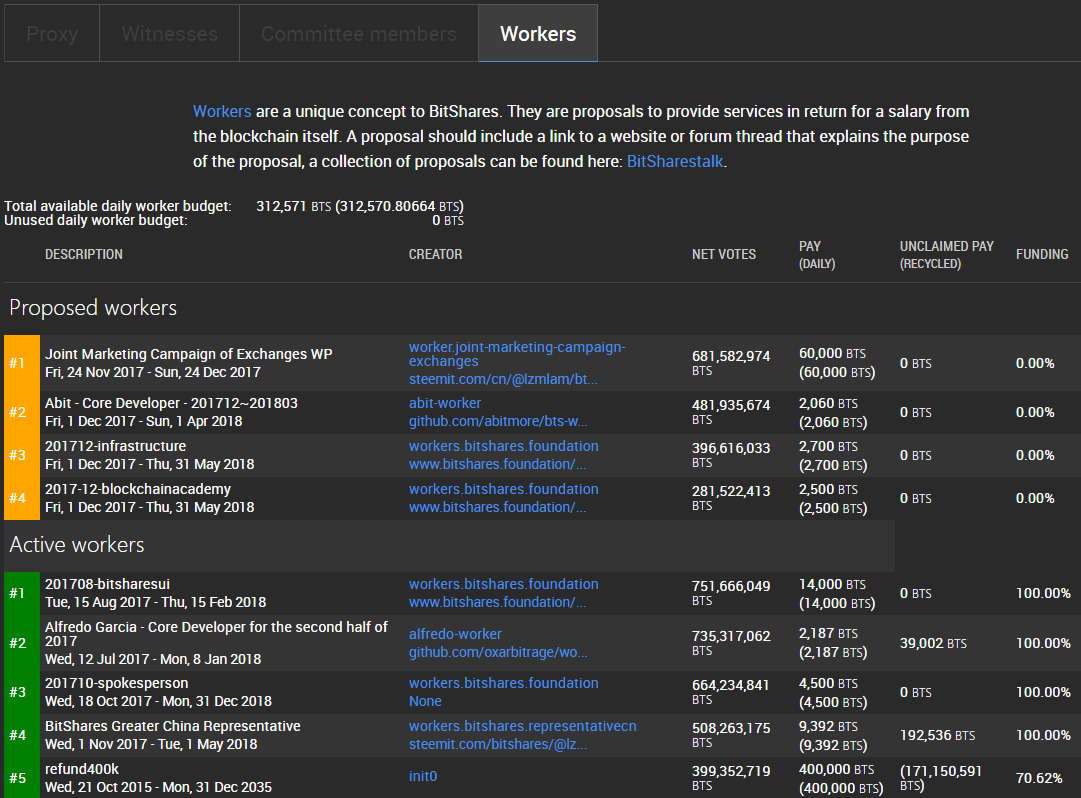Switch to the Proxy tab
1081x798 pixels.
52,34
